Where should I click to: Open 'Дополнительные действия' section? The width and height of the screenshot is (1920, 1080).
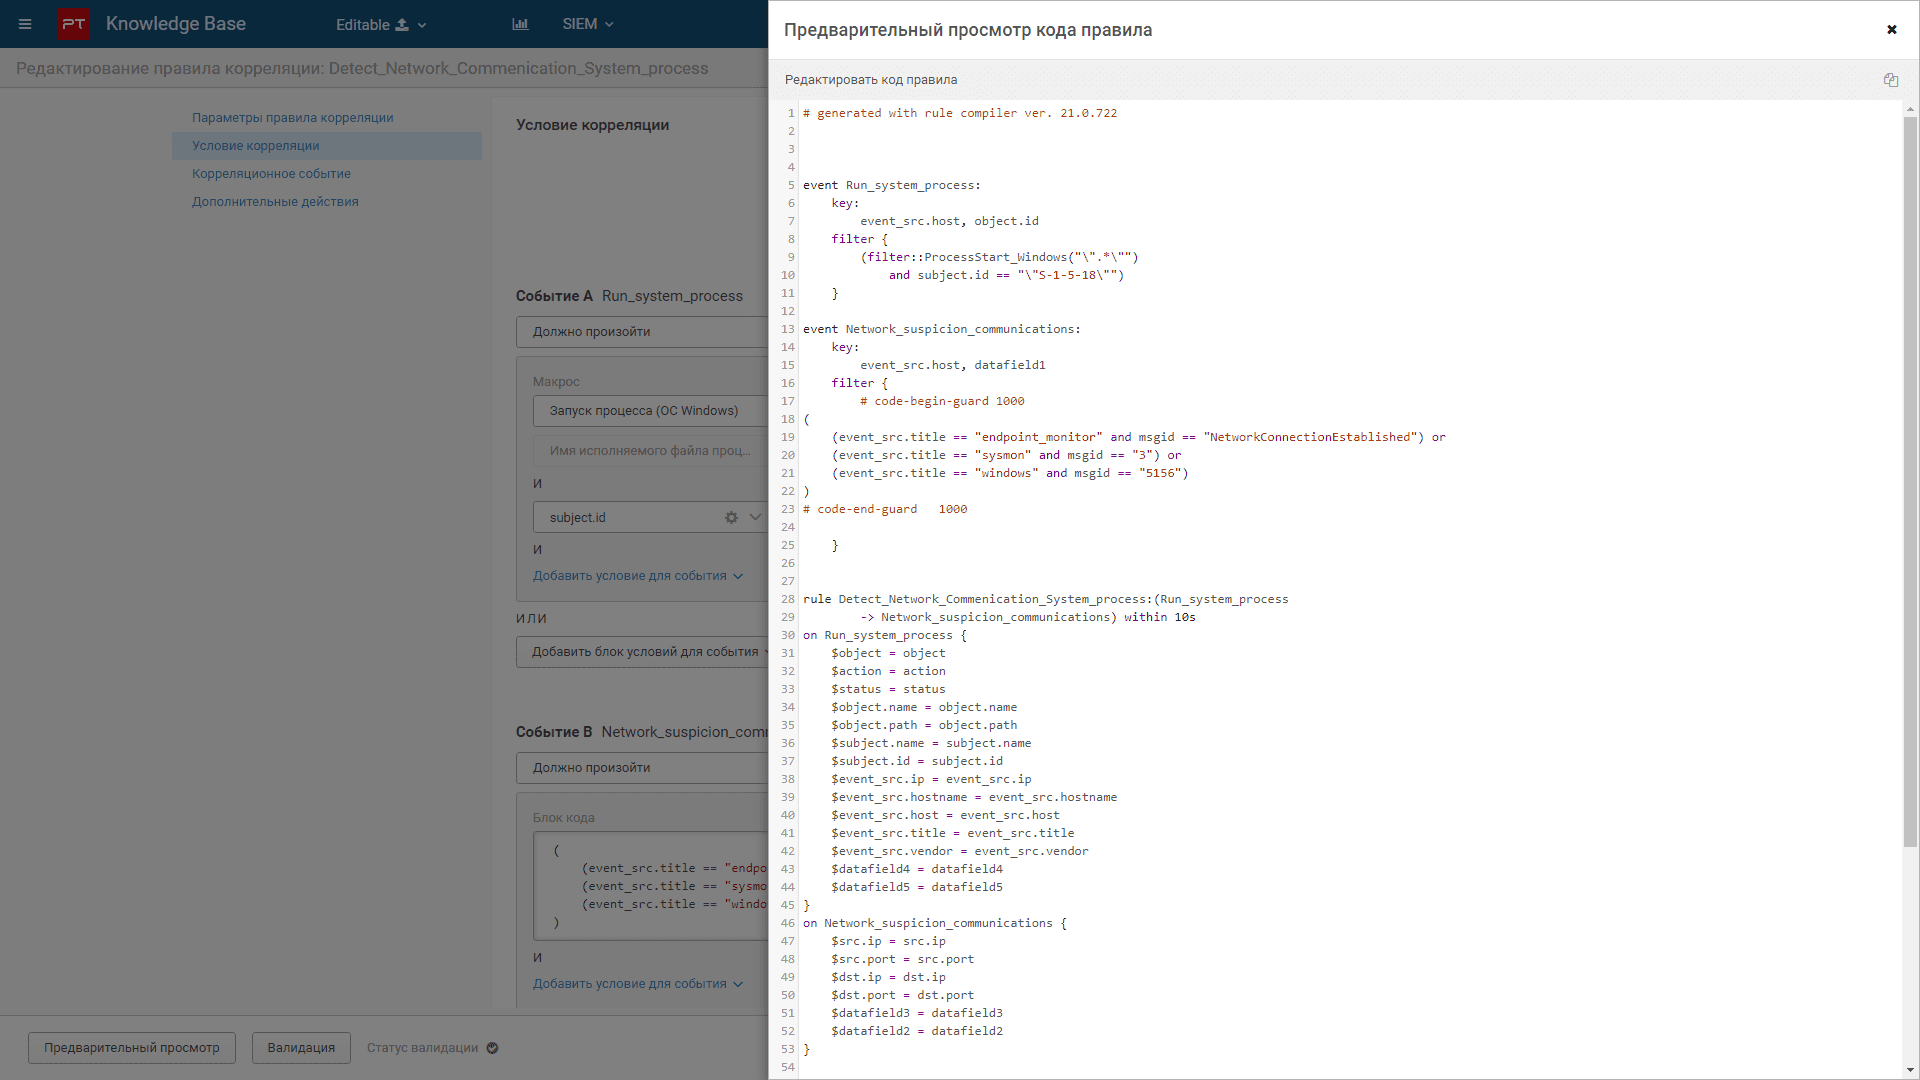coord(275,202)
